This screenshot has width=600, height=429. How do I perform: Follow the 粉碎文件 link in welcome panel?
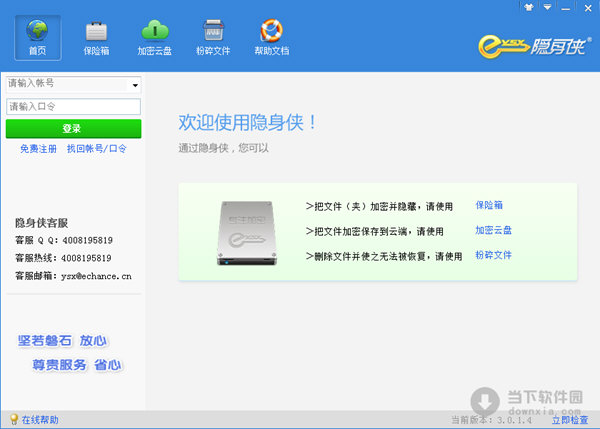coord(493,255)
